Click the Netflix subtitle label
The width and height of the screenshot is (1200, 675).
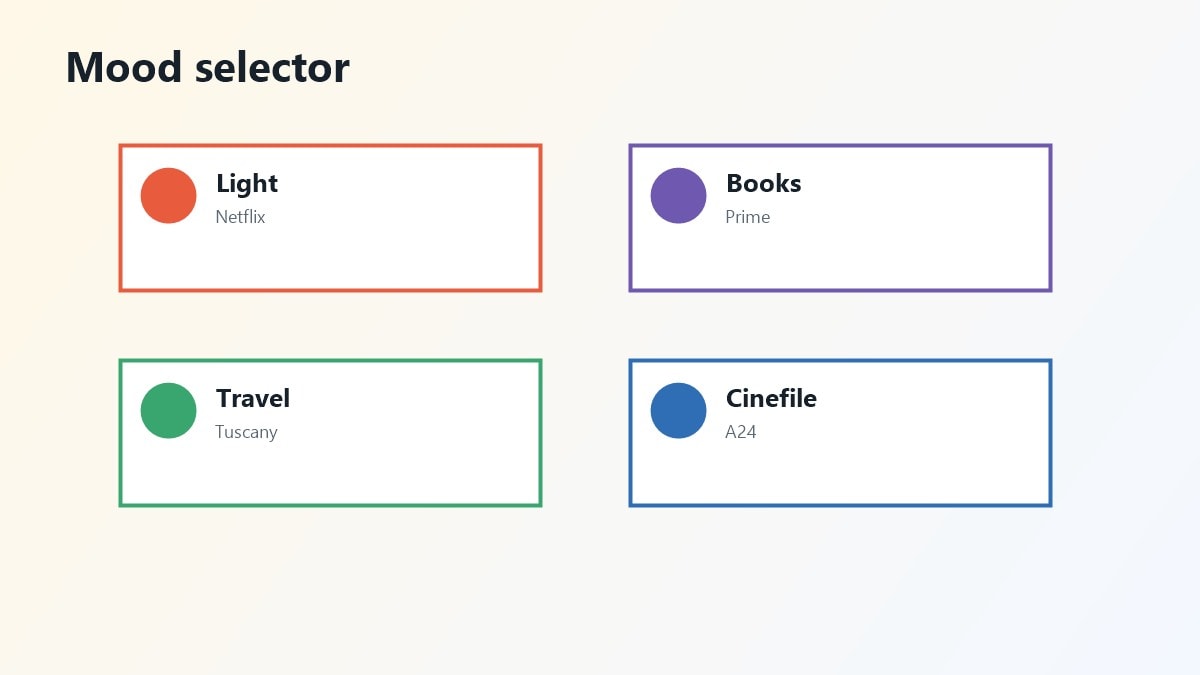(240, 217)
